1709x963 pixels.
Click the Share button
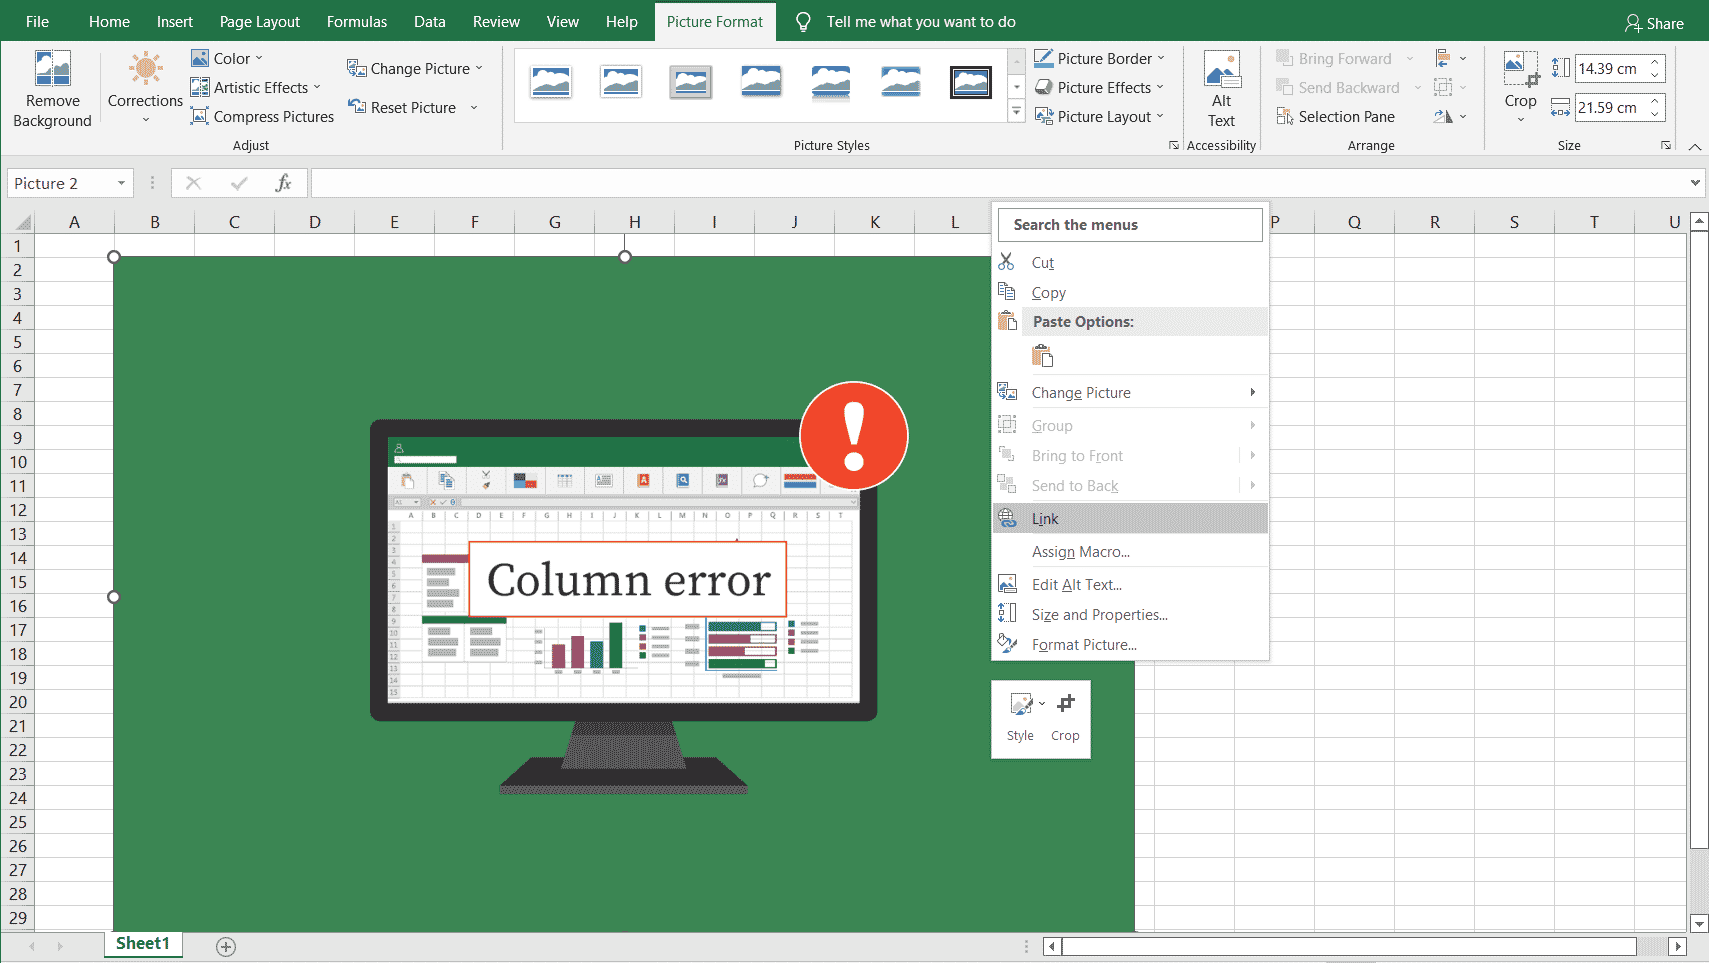(x=1654, y=23)
